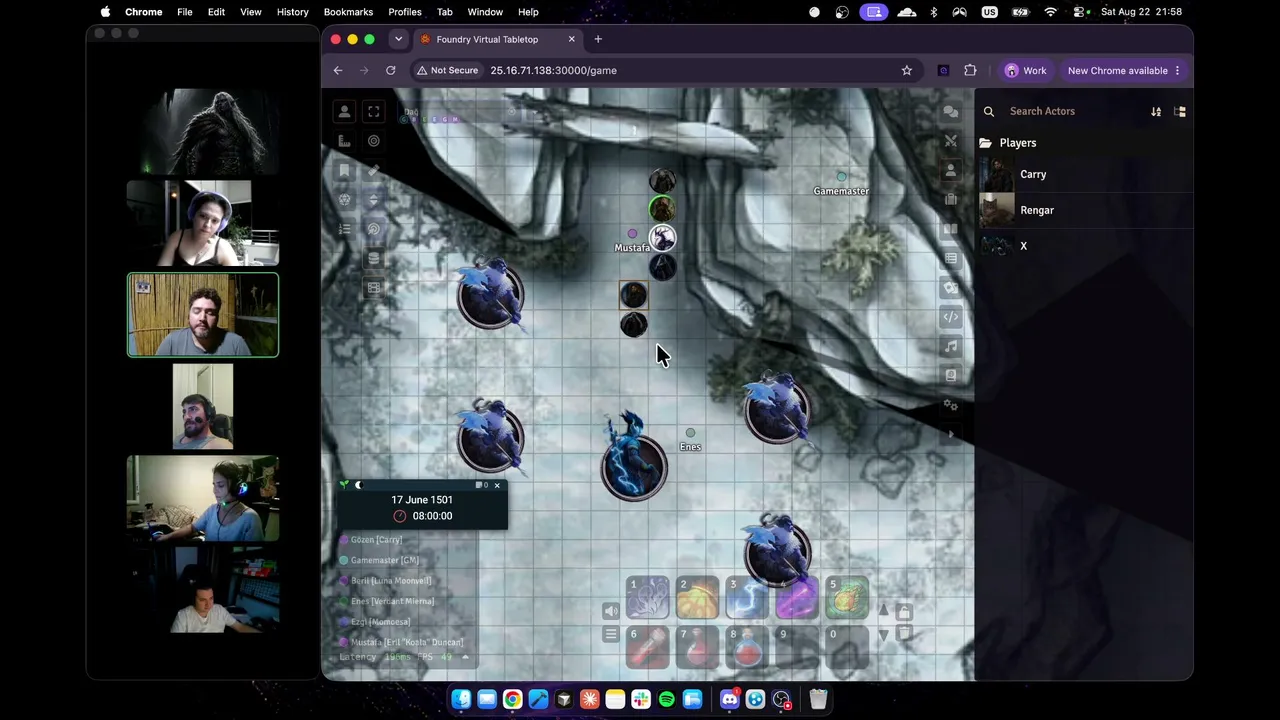Open the Carry actor sheet
The height and width of the screenshot is (720, 1280).
[x=1084, y=174]
